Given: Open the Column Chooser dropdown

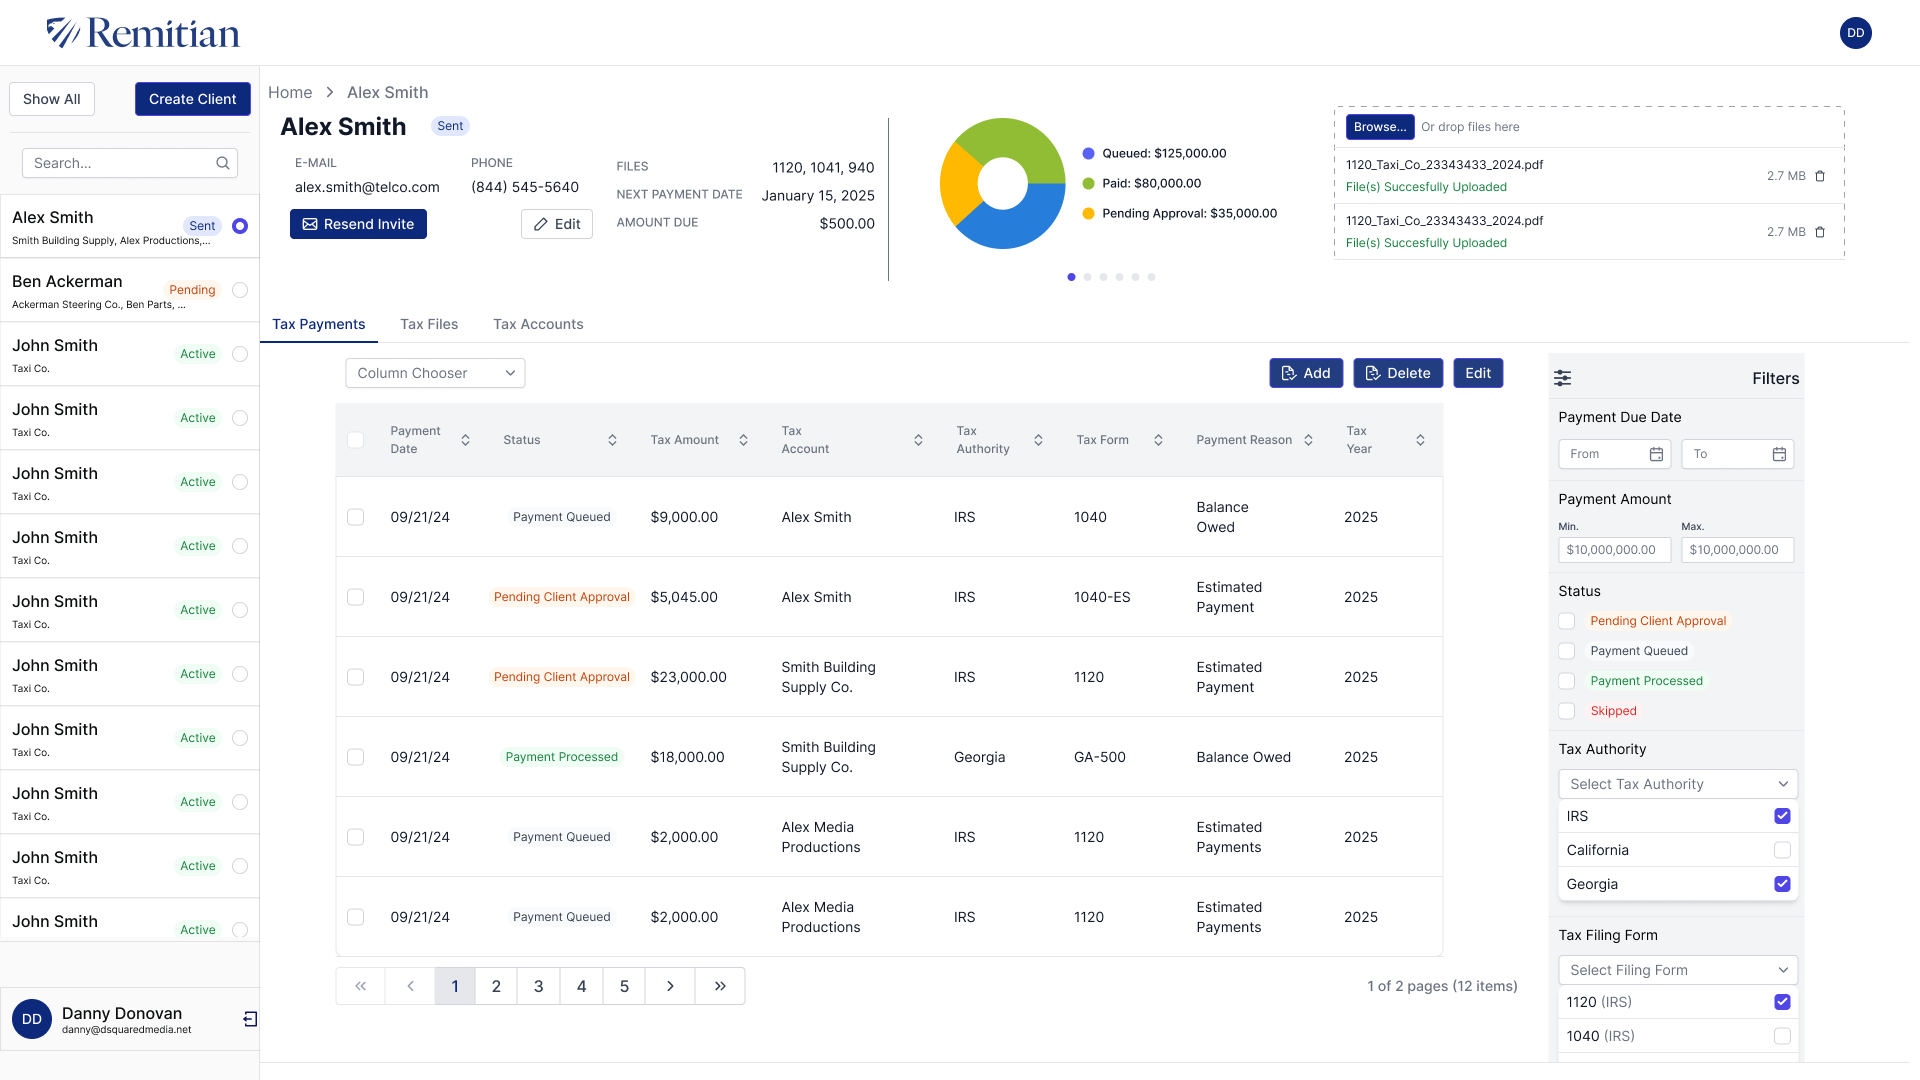Looking at the screenshot, I should [x=435, y=373].
